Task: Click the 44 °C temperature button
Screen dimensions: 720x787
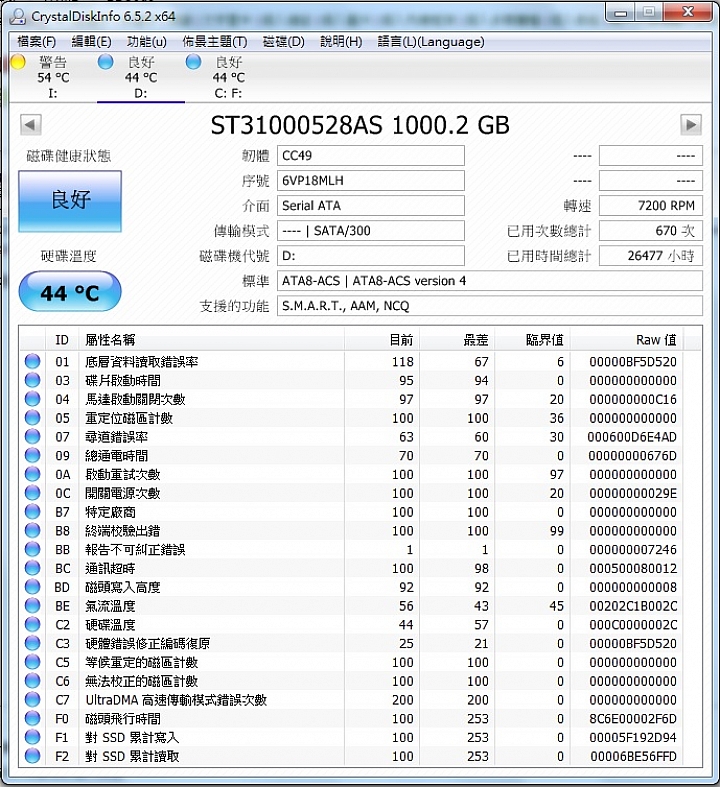Action: (x=70, y=293)
